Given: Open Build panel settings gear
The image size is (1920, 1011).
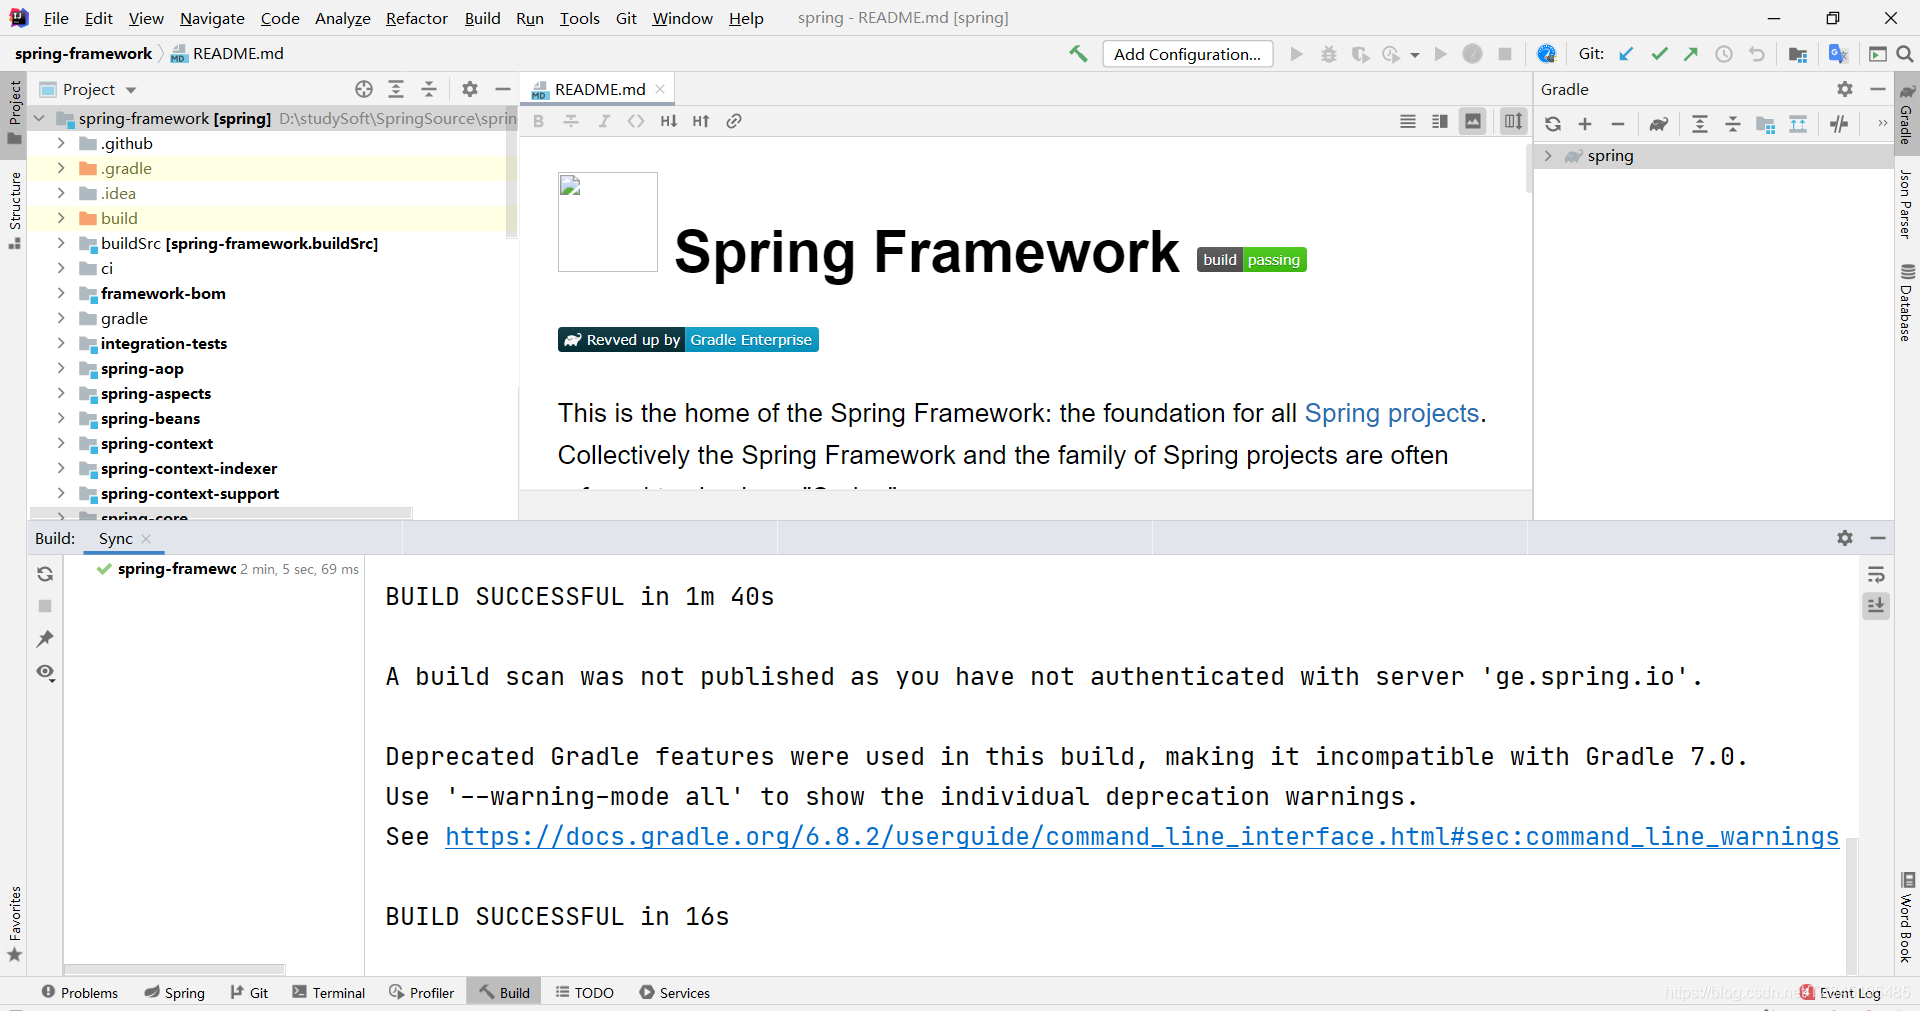Looking at the screenshot, I should tap(1845, 538).
